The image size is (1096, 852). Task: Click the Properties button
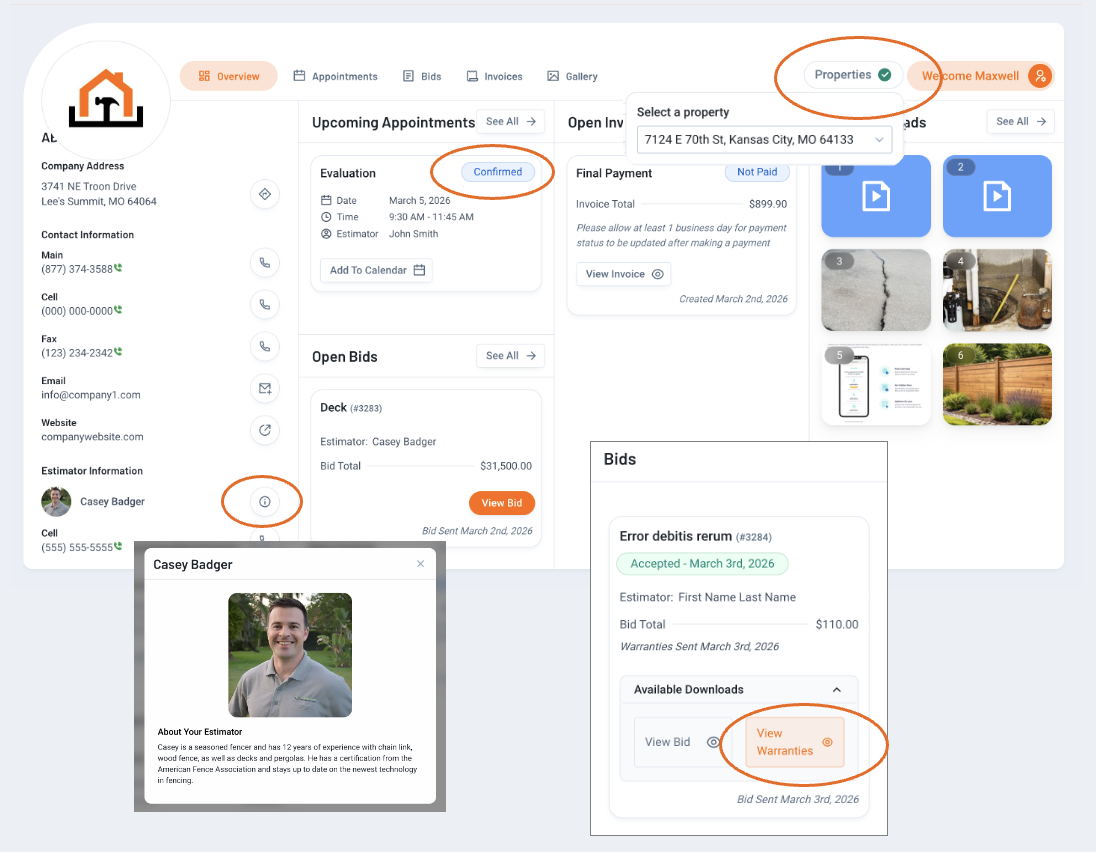click(853, 75)
